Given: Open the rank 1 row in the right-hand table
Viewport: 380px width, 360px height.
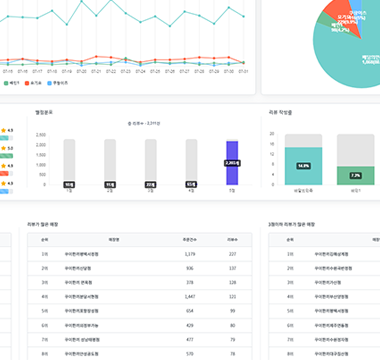Looking at the screenshot, I should [x=324, y=254].
